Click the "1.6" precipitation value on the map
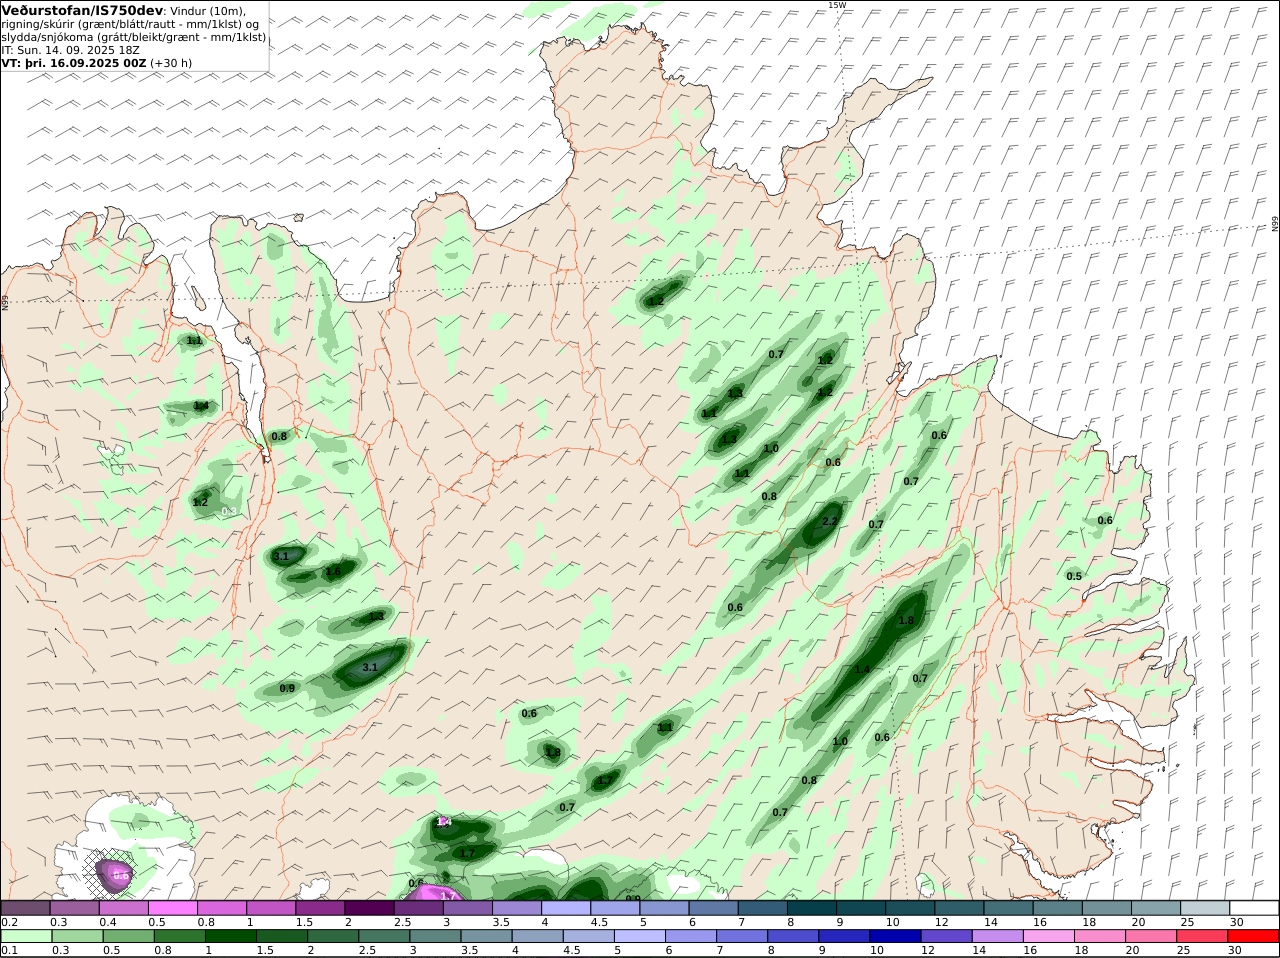1280x958 pixels. (x=333, y=571)
